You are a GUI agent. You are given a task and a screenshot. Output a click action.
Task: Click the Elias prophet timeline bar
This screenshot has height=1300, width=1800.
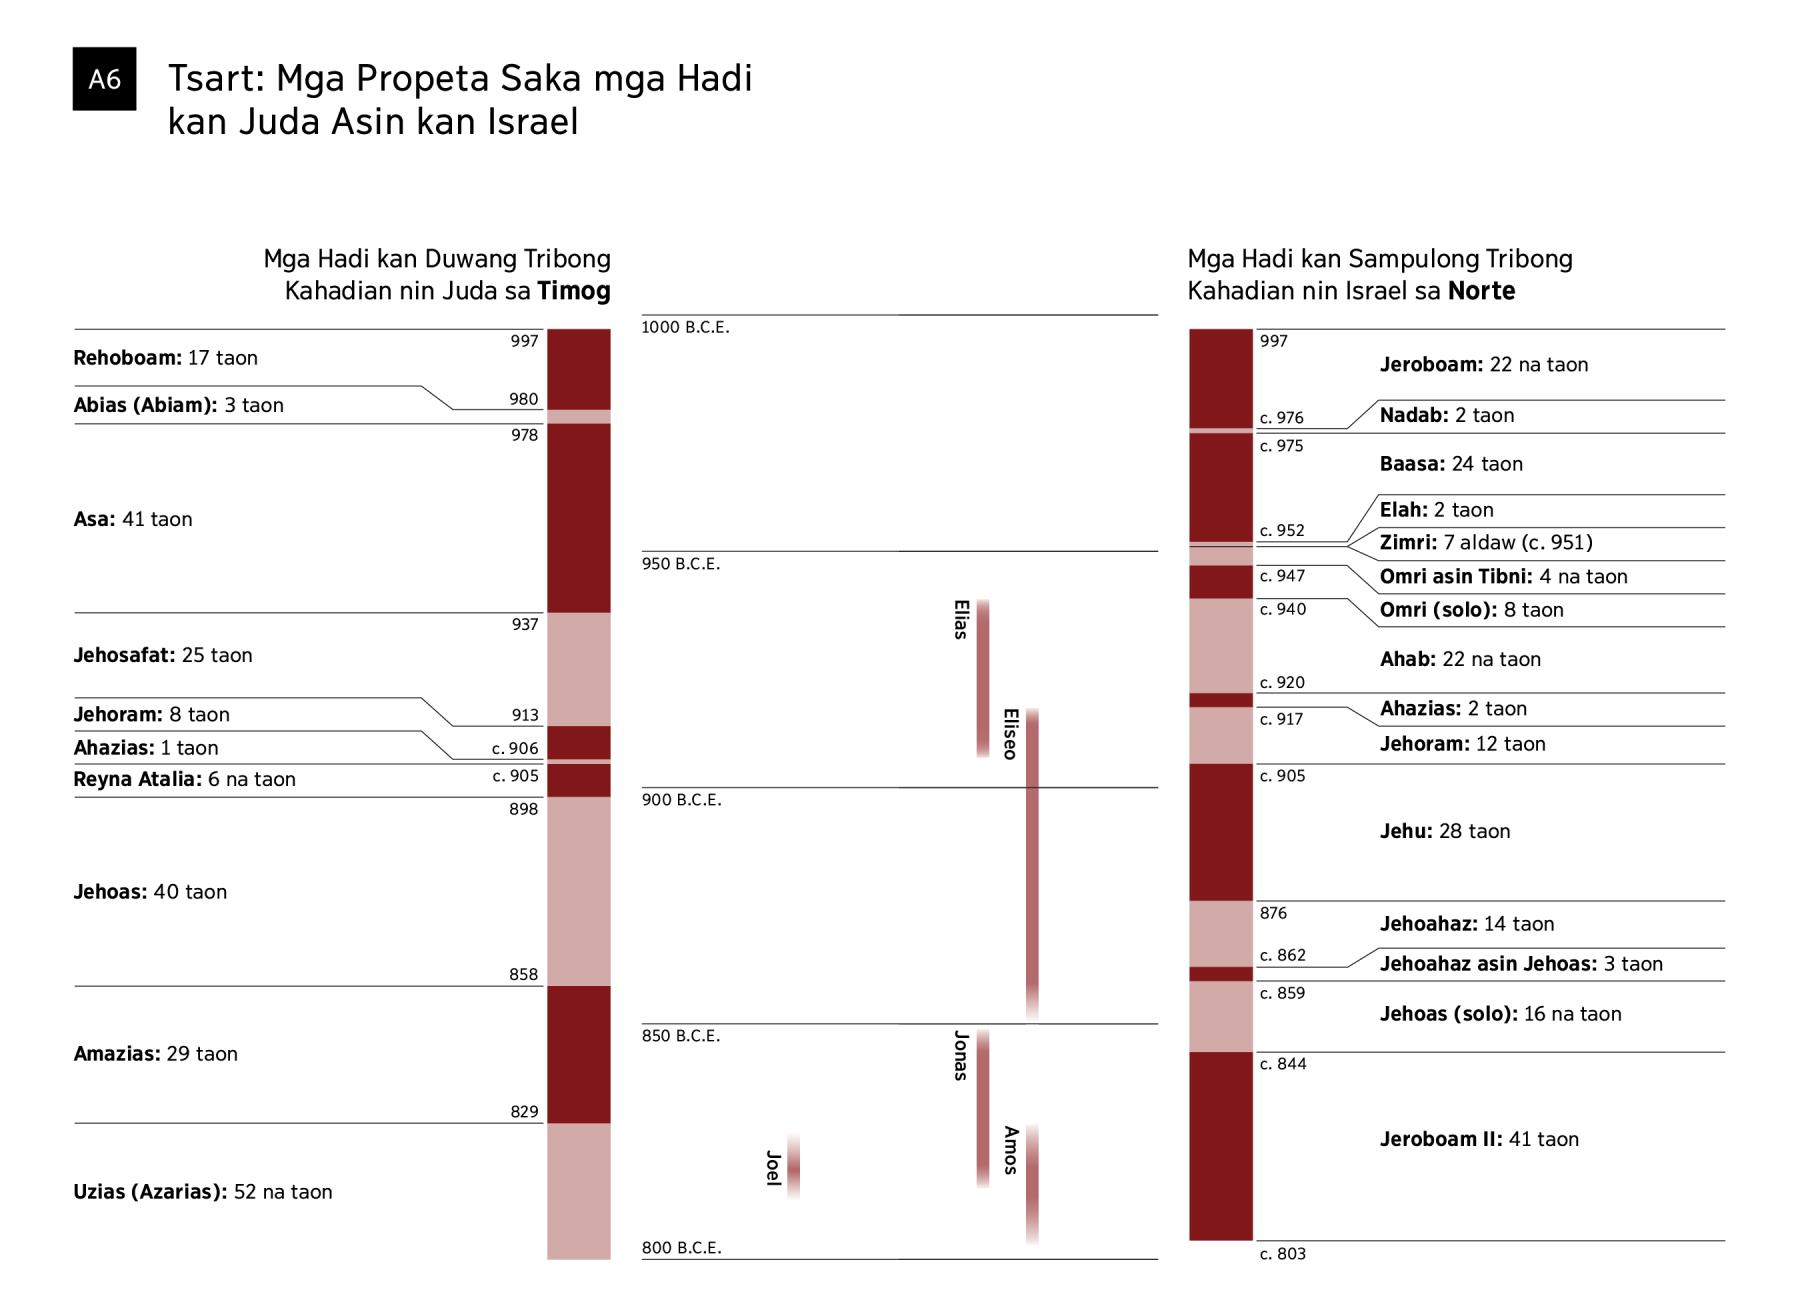983,678
